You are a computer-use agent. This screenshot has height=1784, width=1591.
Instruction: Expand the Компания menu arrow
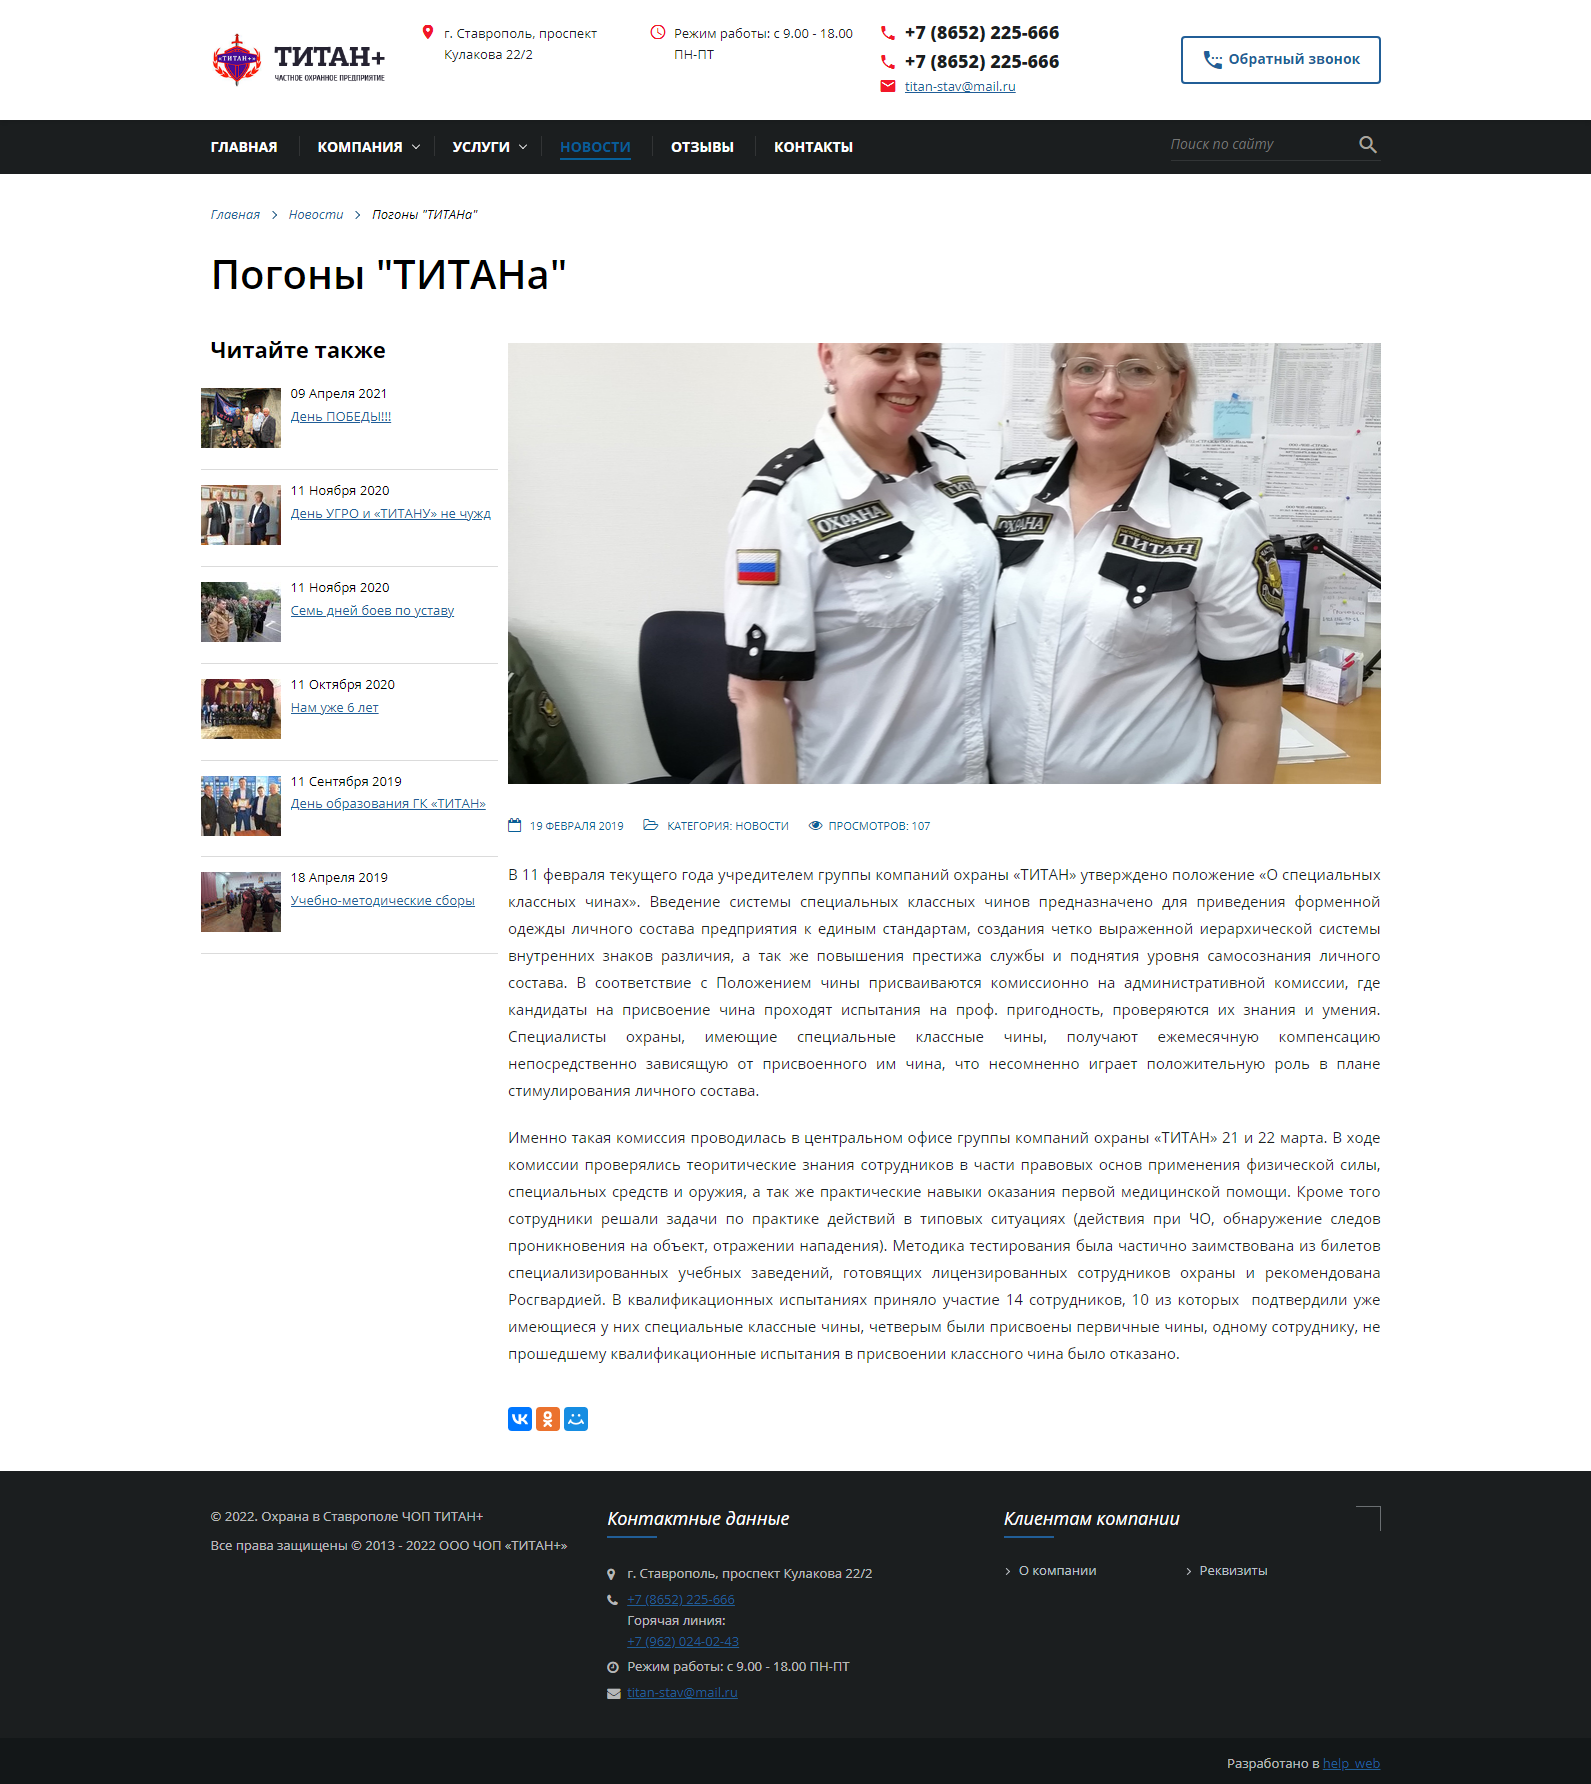pos(416,147)
